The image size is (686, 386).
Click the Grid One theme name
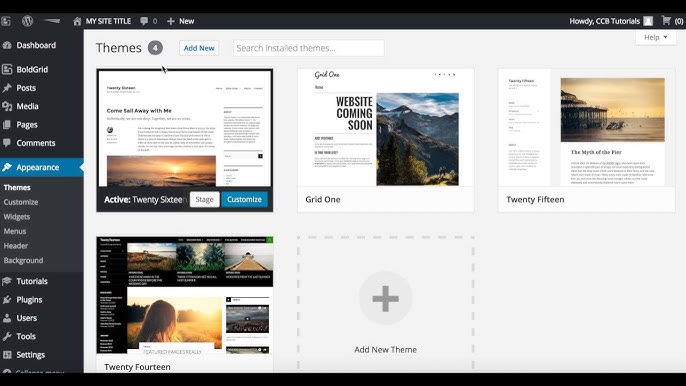(x=323, y=200)
